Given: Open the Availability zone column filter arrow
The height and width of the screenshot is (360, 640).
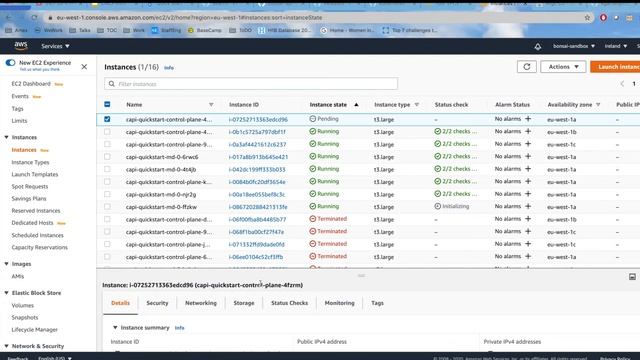Looking at the screenshot, I should (x=598, y=104).
